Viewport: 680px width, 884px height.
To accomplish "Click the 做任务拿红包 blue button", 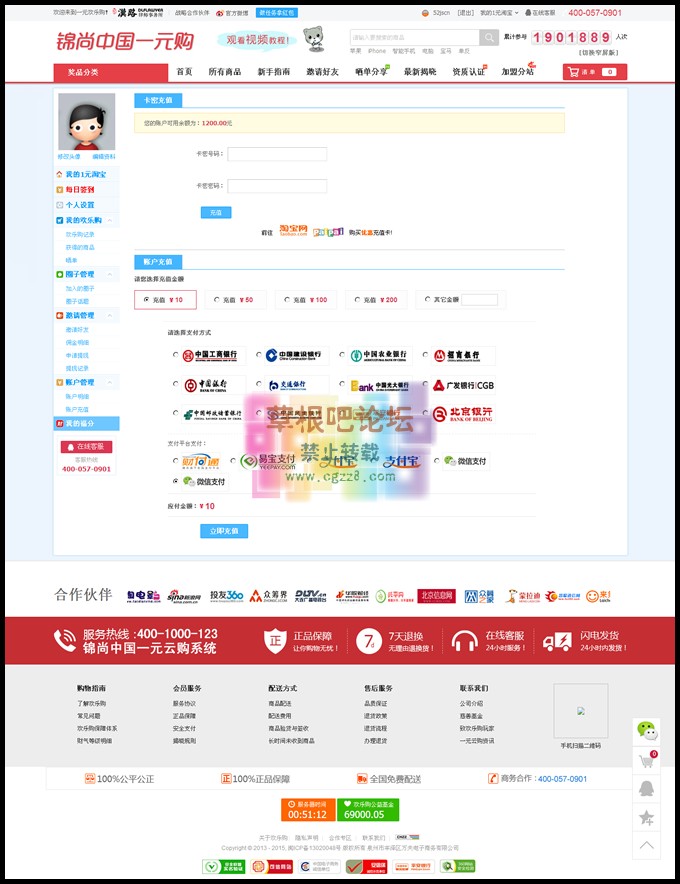I will click(x=277, y=12).
